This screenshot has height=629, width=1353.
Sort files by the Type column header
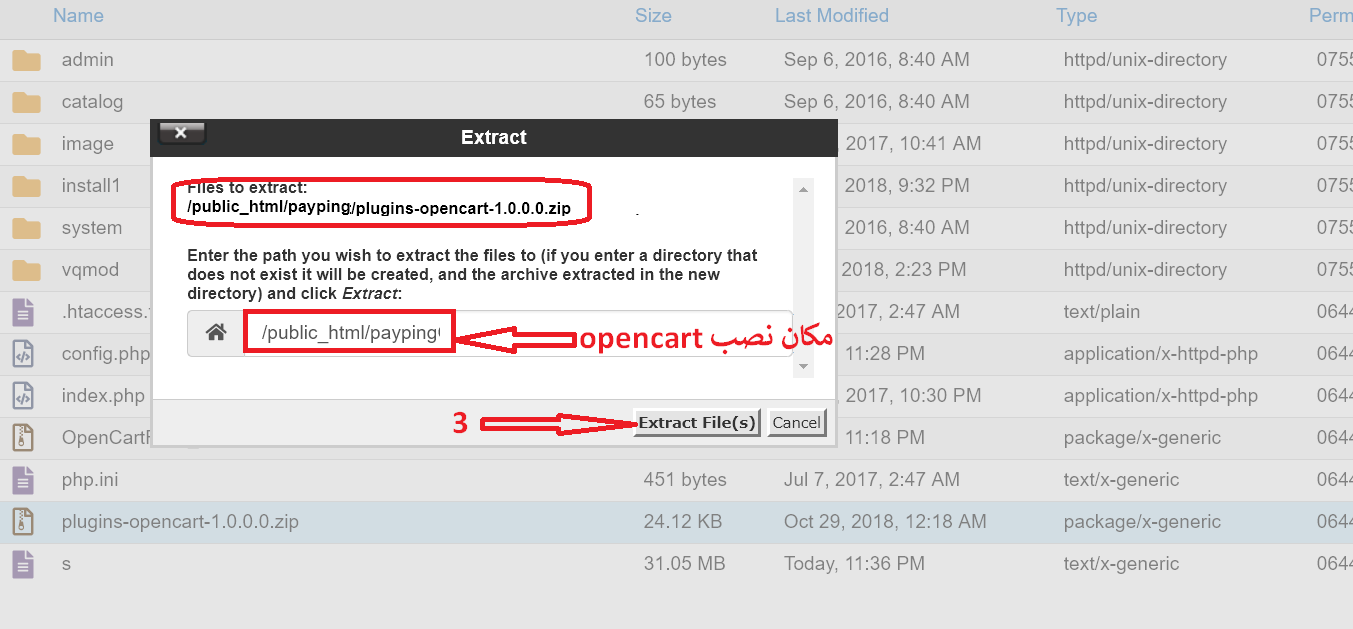1077,16
